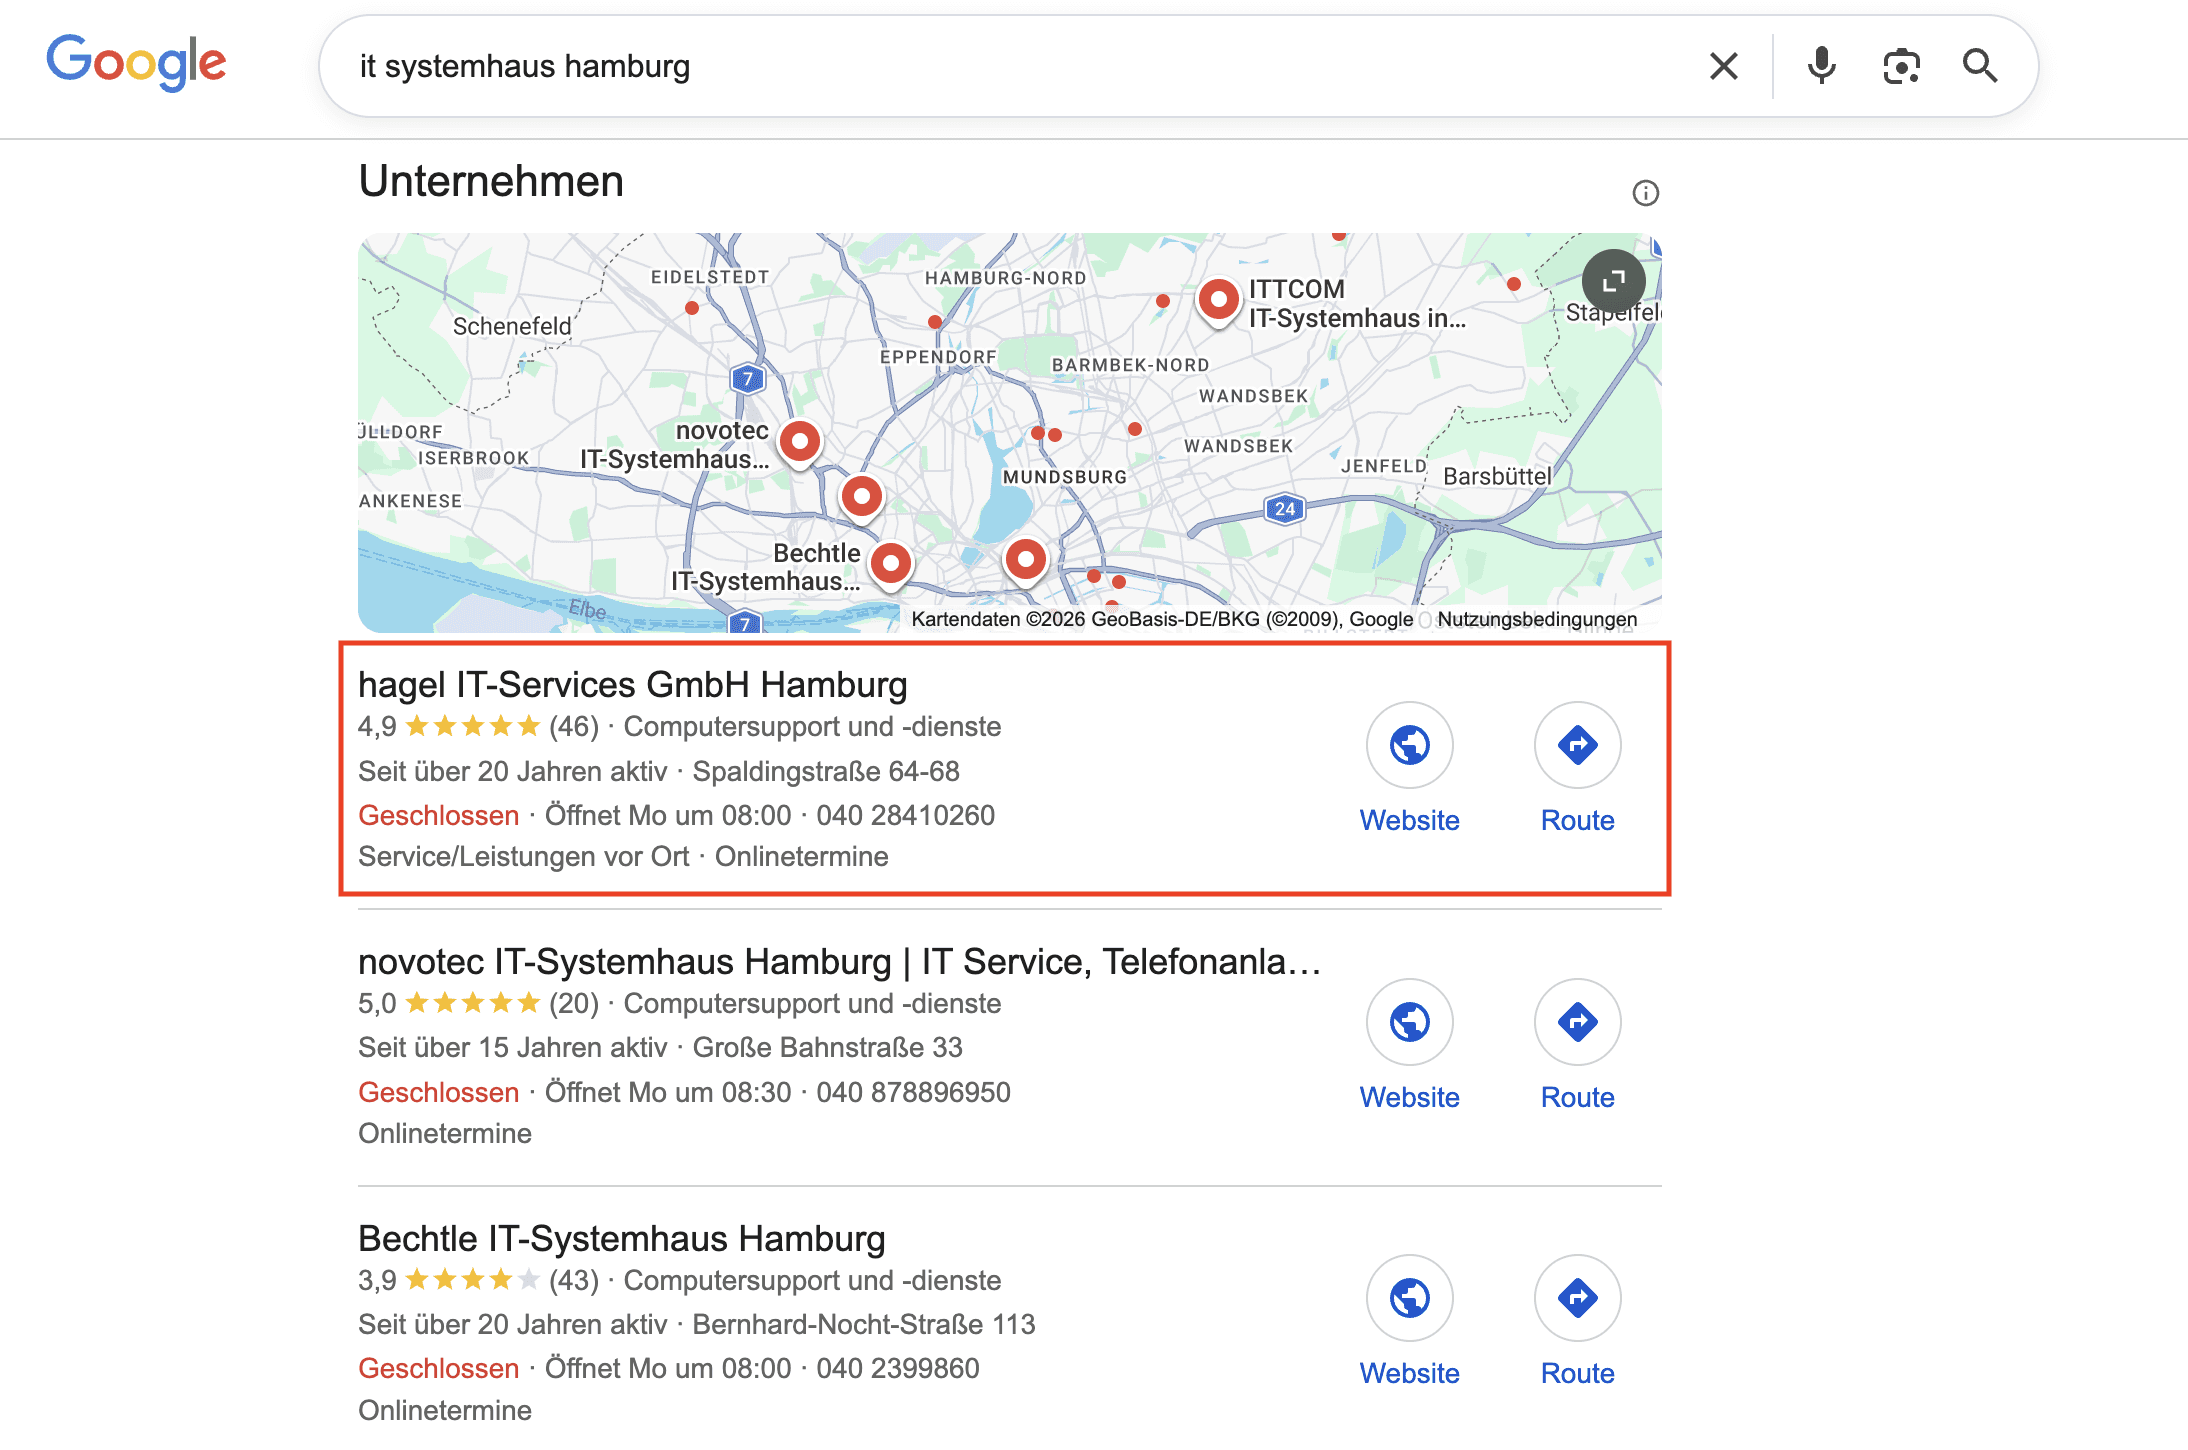Open the info icon next to Unternehmen
The width and height of the screenshot is (2188, 1450).
[1645, 193]
